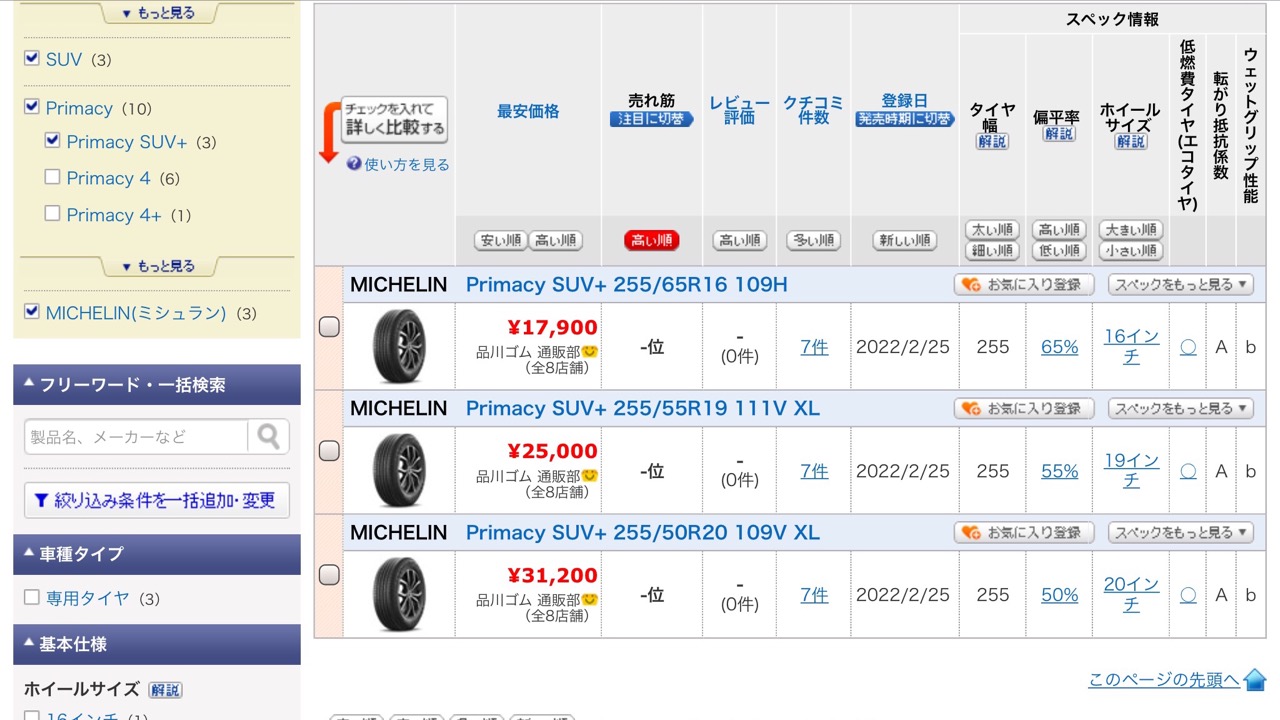1280x720 pixels.
Task: Check the Primacy 4 checkbox
Action: point(53,177)
